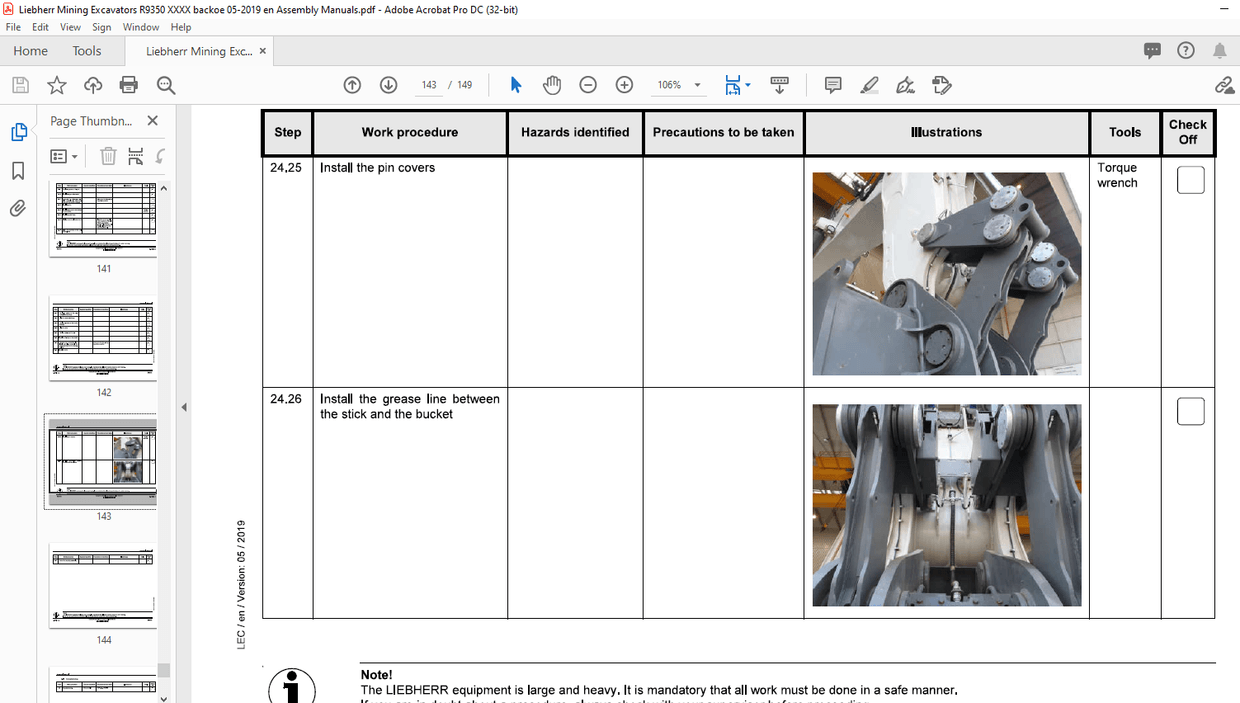
Task: Tick the Check Off box for step 24.26
Action: tap(1189, 411)
